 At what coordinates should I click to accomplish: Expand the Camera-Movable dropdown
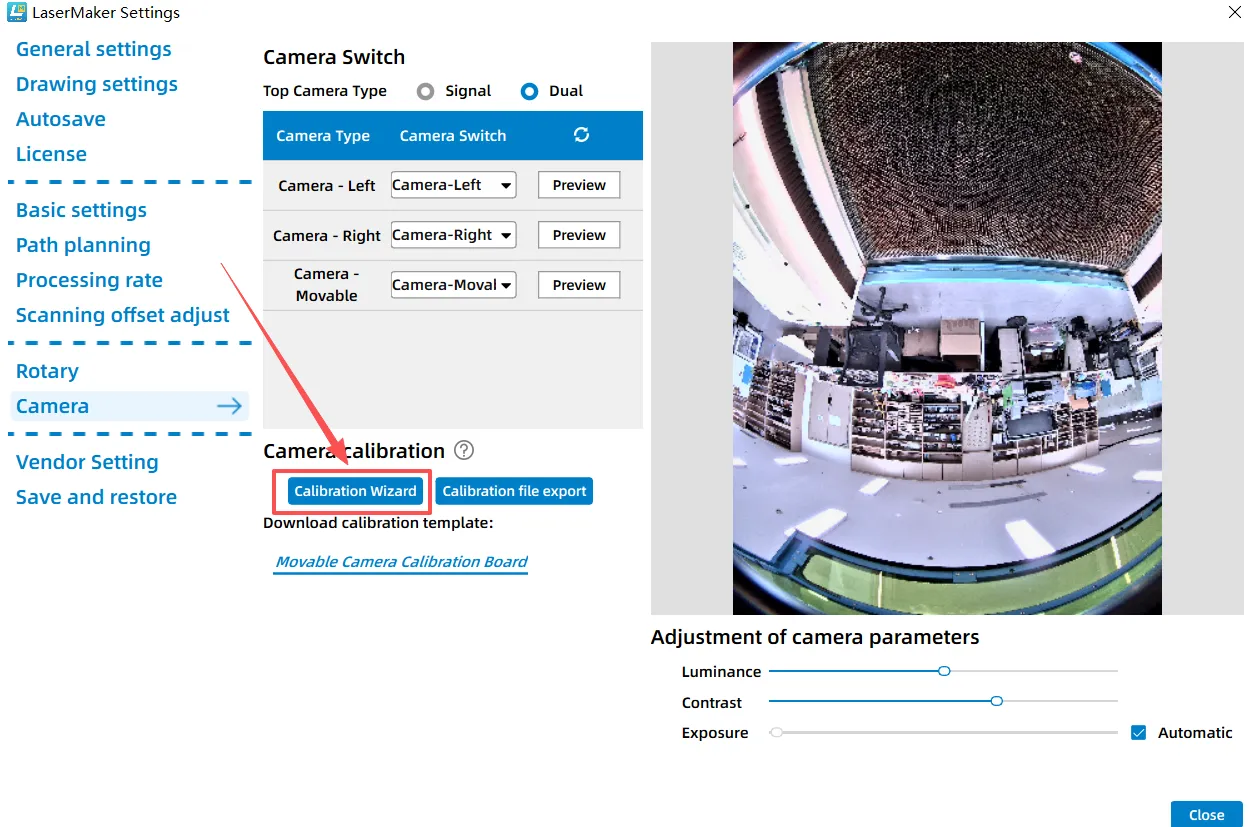tap(453, 285)
